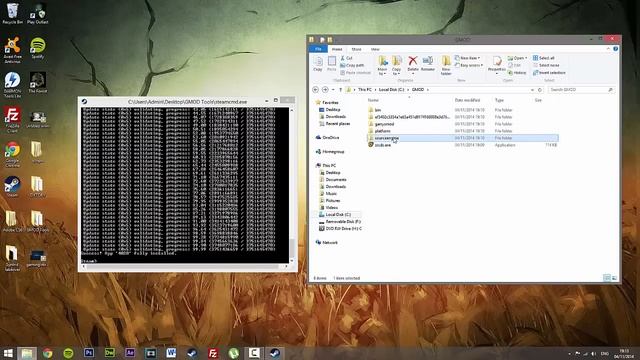Switch to the Home ribbon tab
This screenshot has width=640, height=360.
point(337,49)
